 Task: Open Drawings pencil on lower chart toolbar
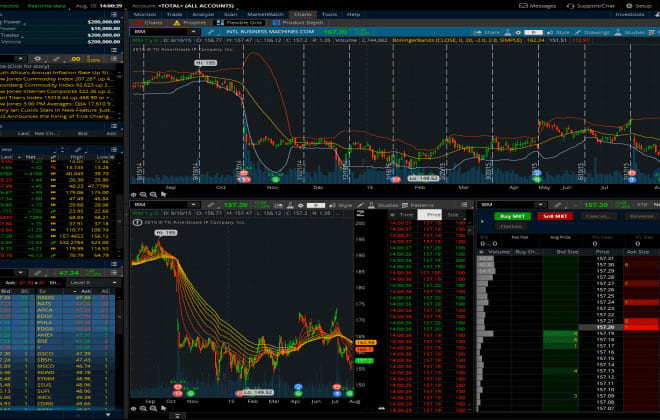(x=360, y=205)
